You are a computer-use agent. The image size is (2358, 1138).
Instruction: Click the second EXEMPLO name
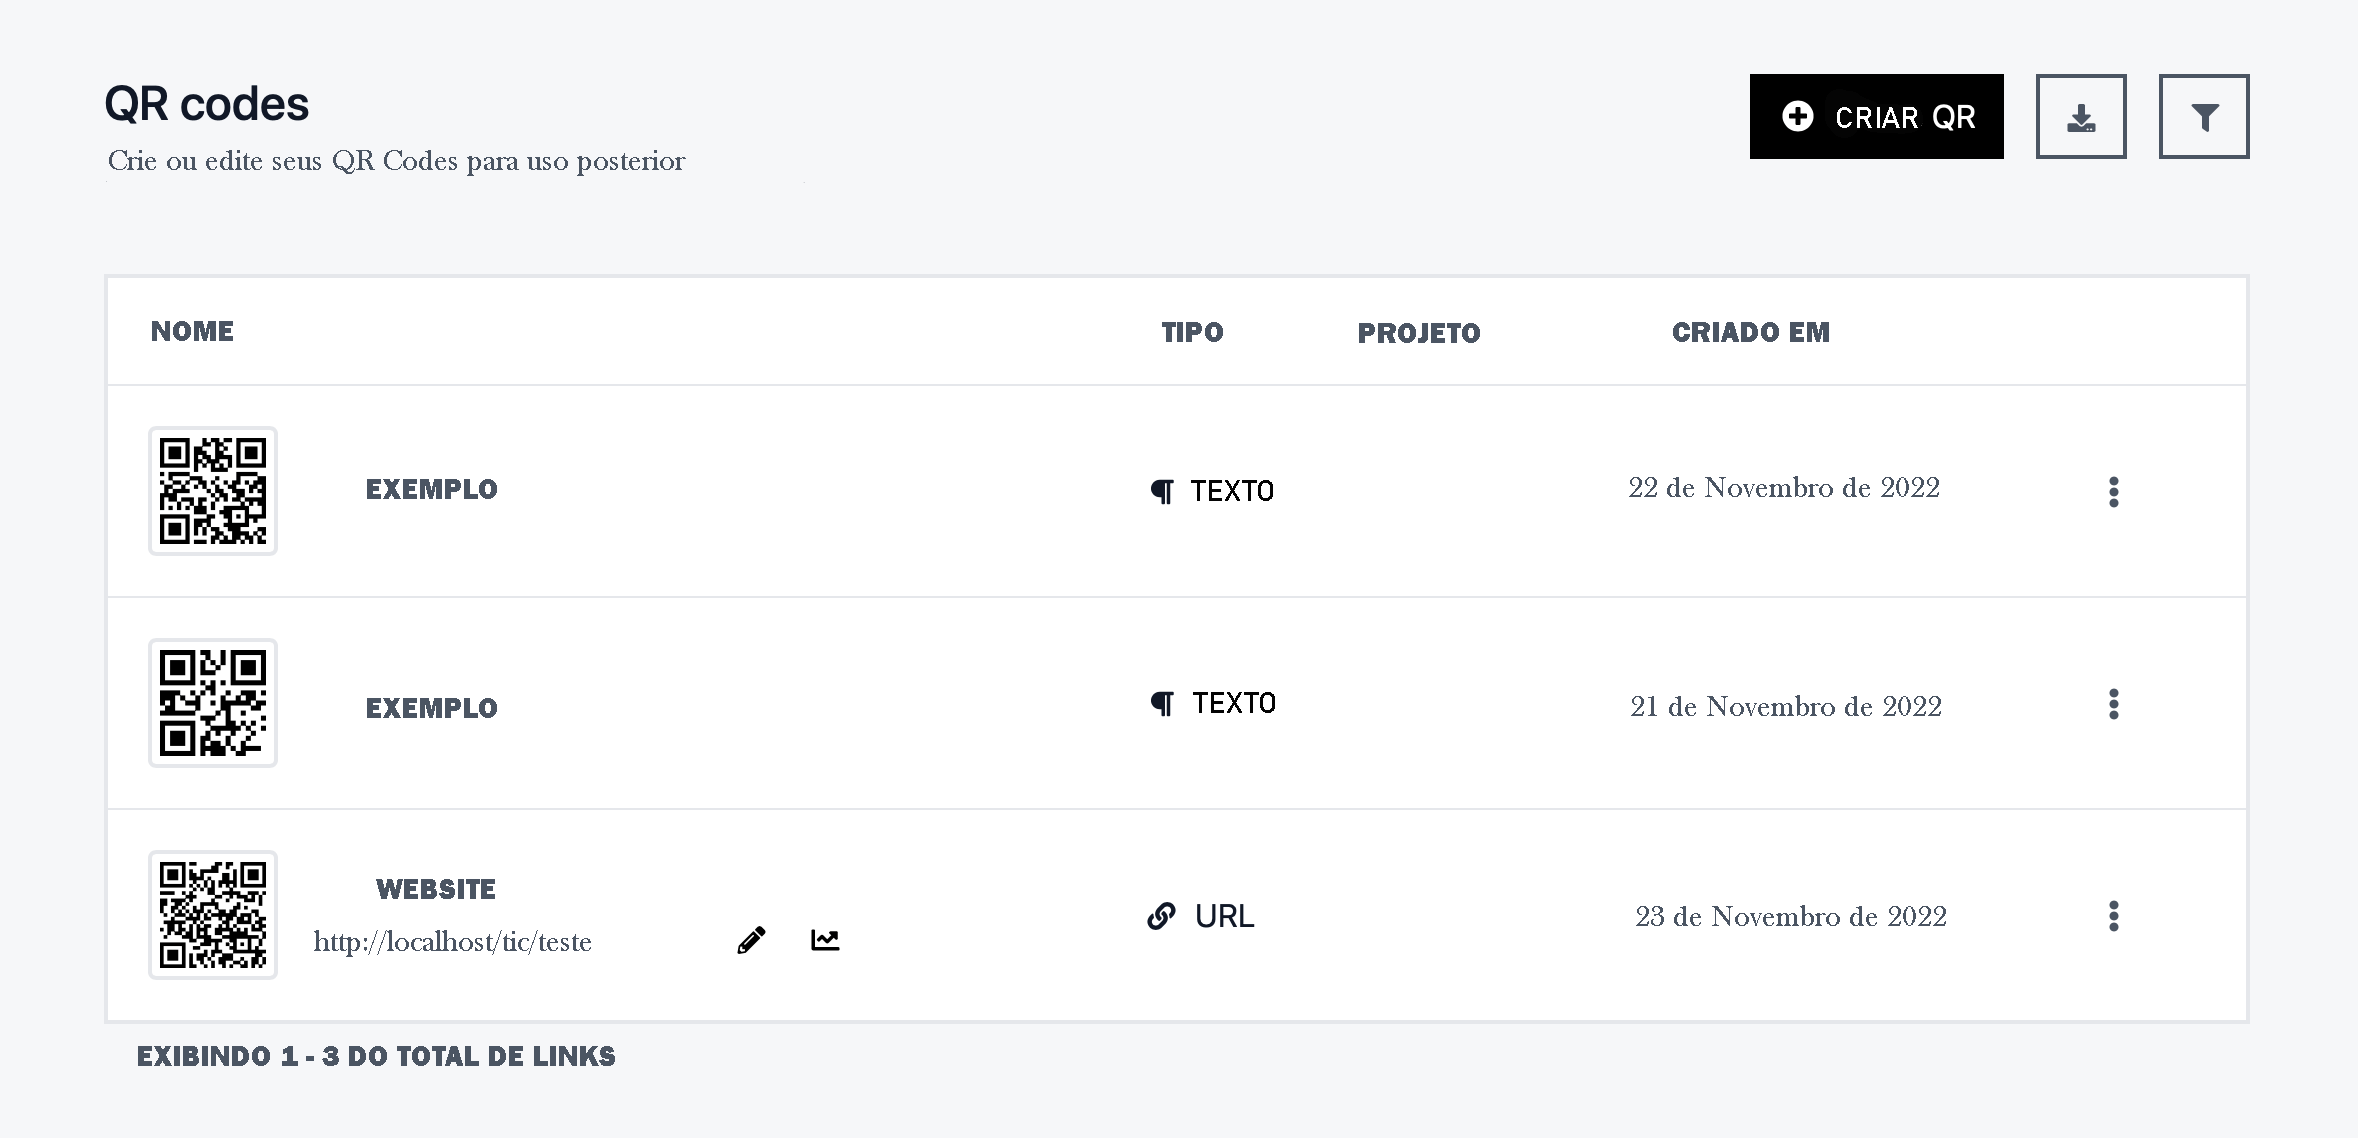coord(431,708)
